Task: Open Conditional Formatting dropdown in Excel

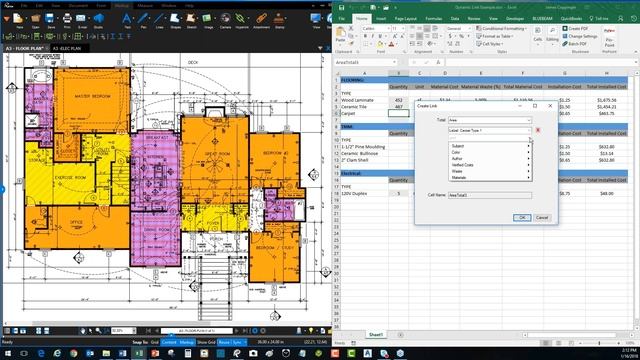Action: (x=501, y=29)
